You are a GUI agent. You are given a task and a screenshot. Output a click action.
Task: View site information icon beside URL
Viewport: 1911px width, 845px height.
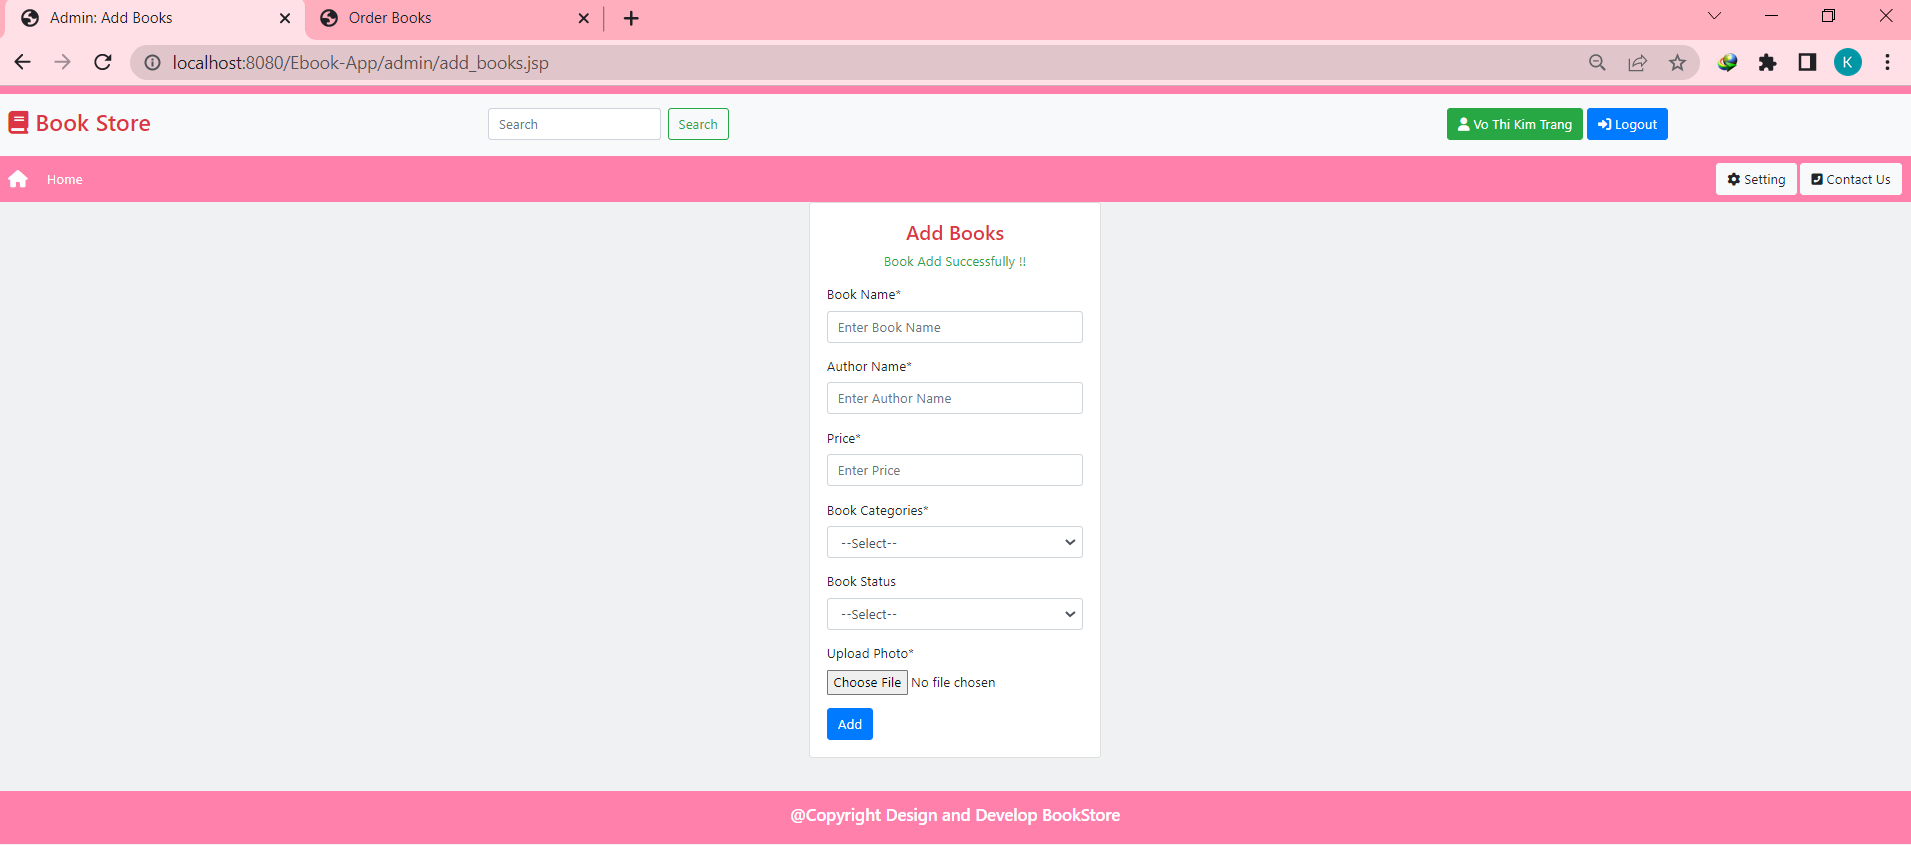click(x=152, y=63)
